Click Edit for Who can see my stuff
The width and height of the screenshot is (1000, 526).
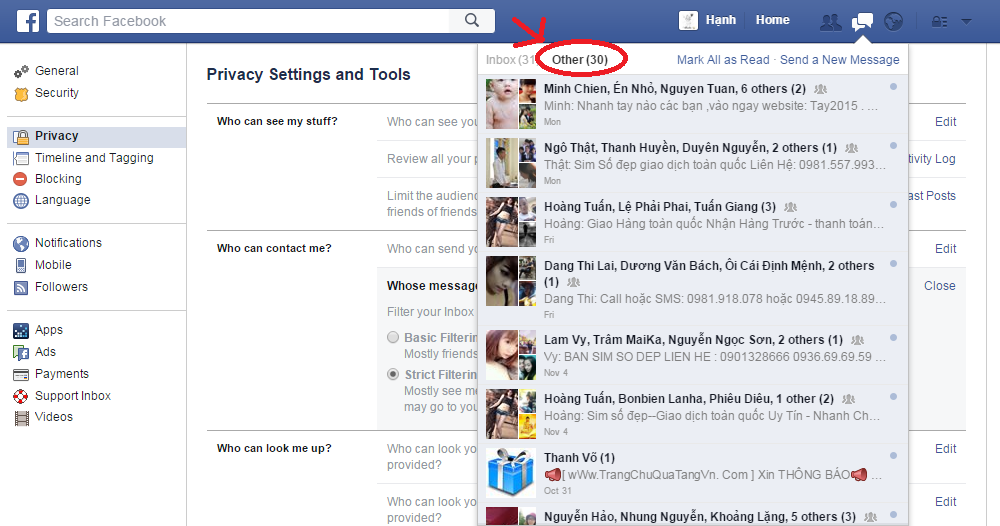(945, 122)
